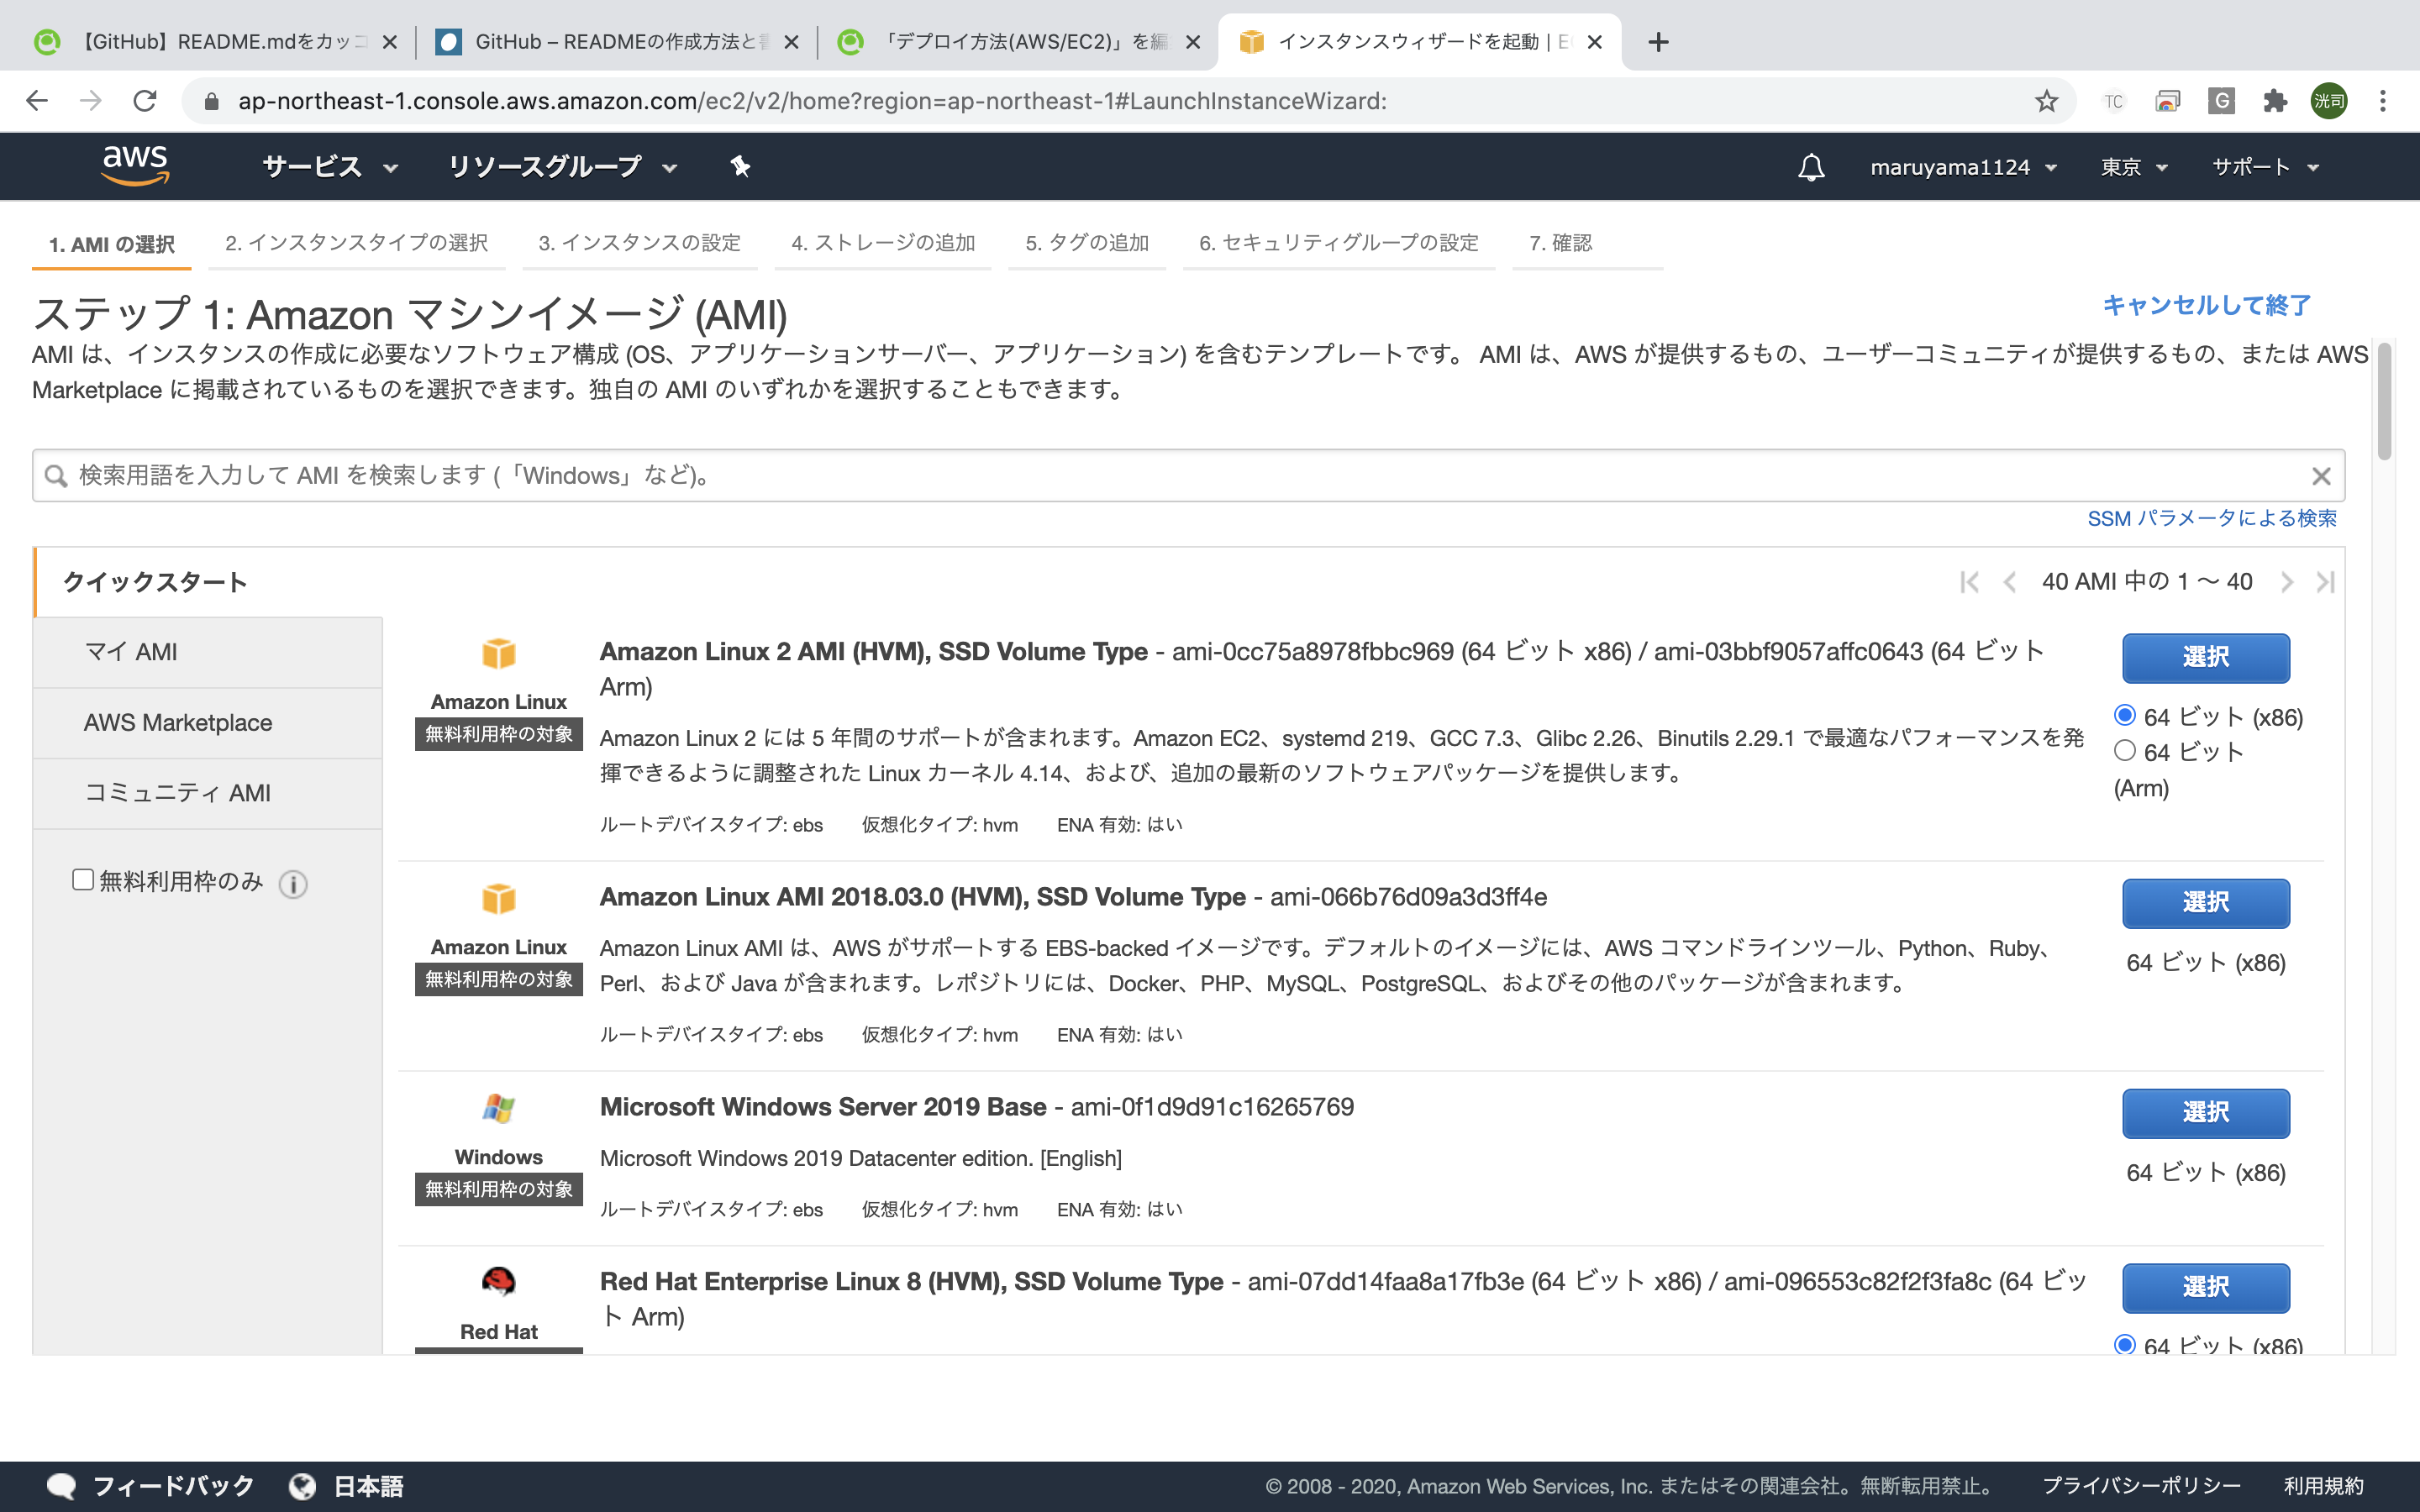The image size is (2420, 1512).
Task: Click the G extension icon in toolbar
Action: [x=2221, y=101]
